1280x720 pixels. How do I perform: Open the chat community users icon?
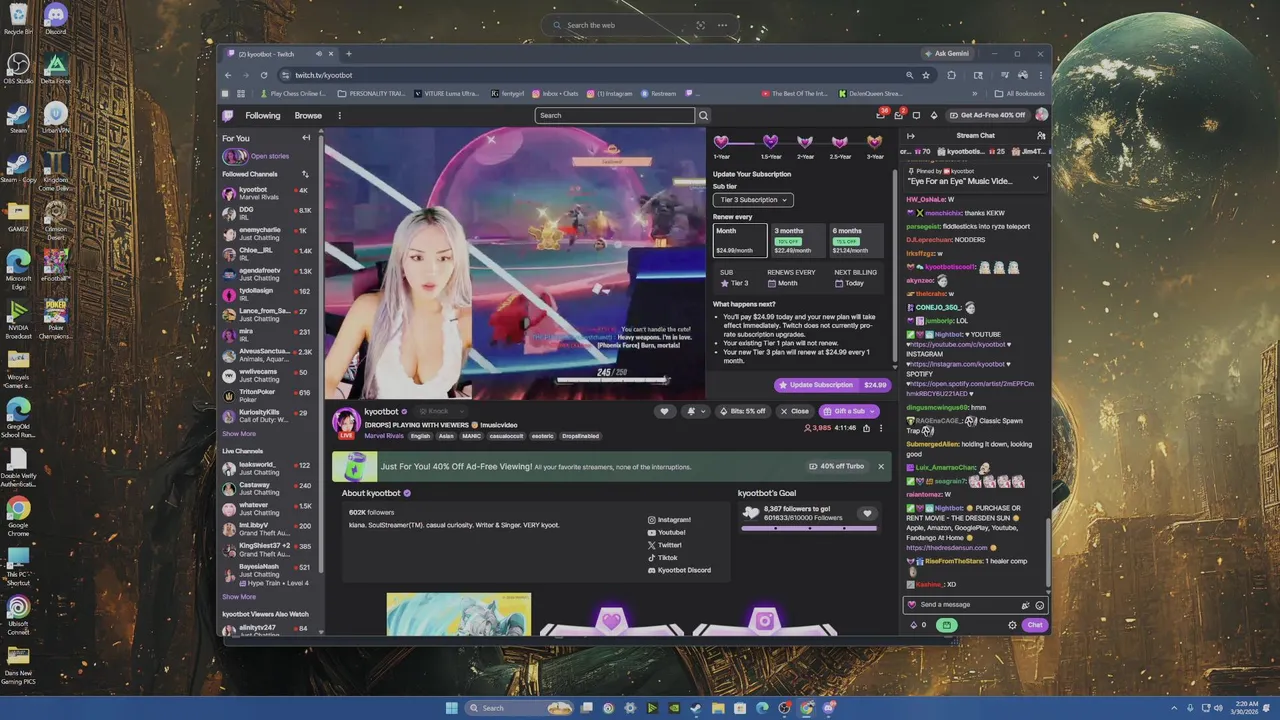1041,136
